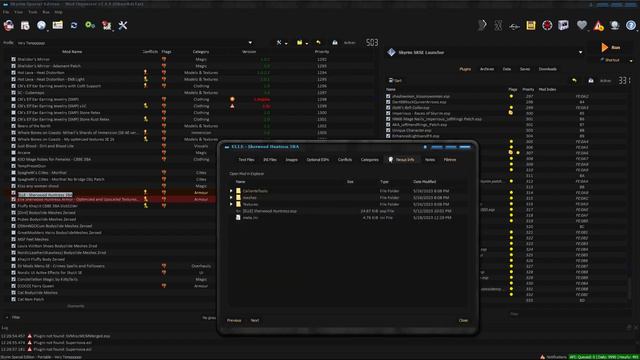
Task: Toggle the Bears of the North mod checkbox
Action: point(13,126)
